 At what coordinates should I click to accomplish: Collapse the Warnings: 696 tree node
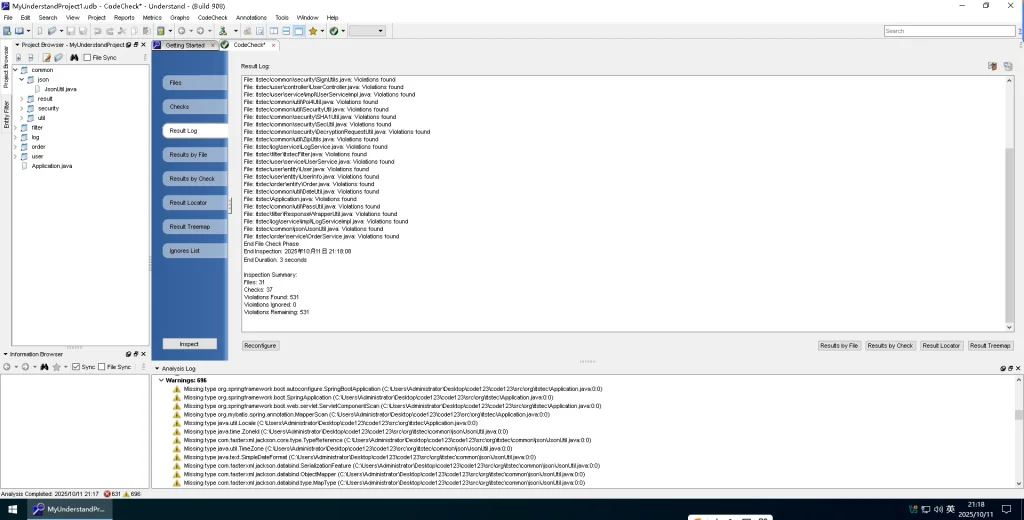pos(160,380)
